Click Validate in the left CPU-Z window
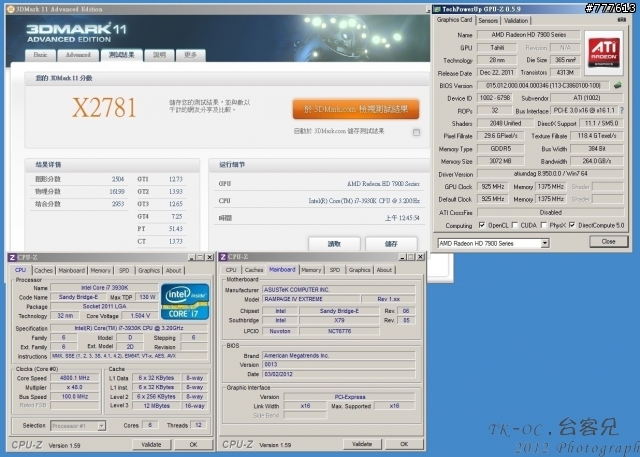The width and height of the screenshot is (640, 457). tap(151, 445)
